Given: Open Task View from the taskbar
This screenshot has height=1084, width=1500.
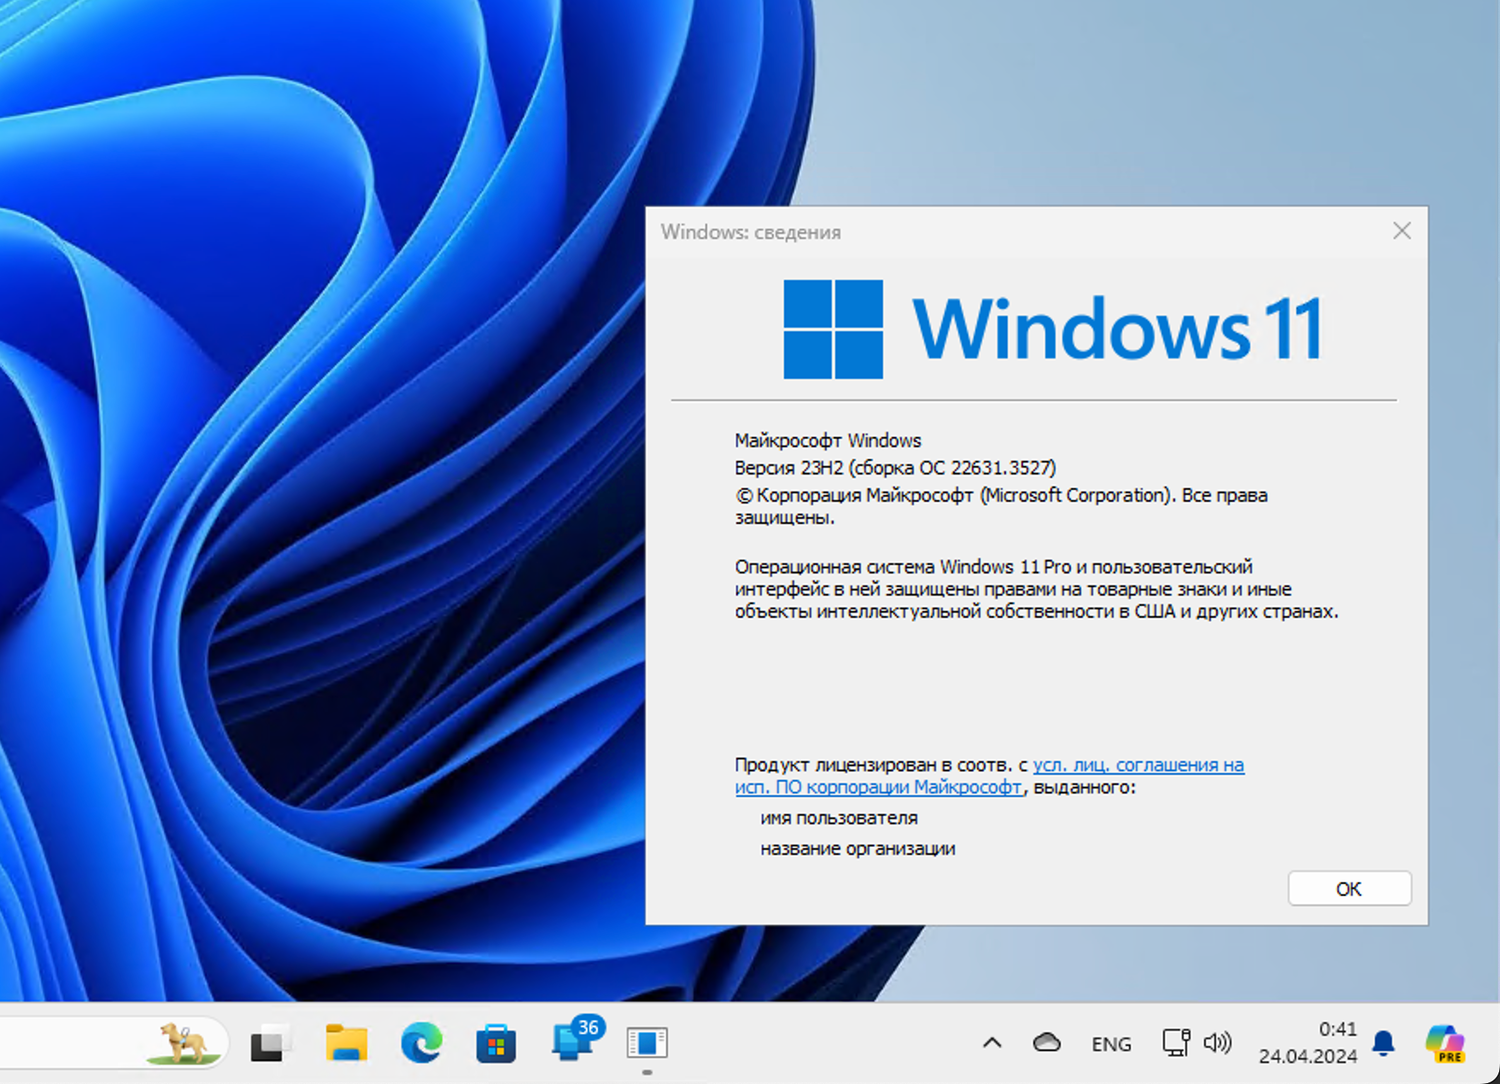Looking at the screenshot, I should click(269, 1042).
